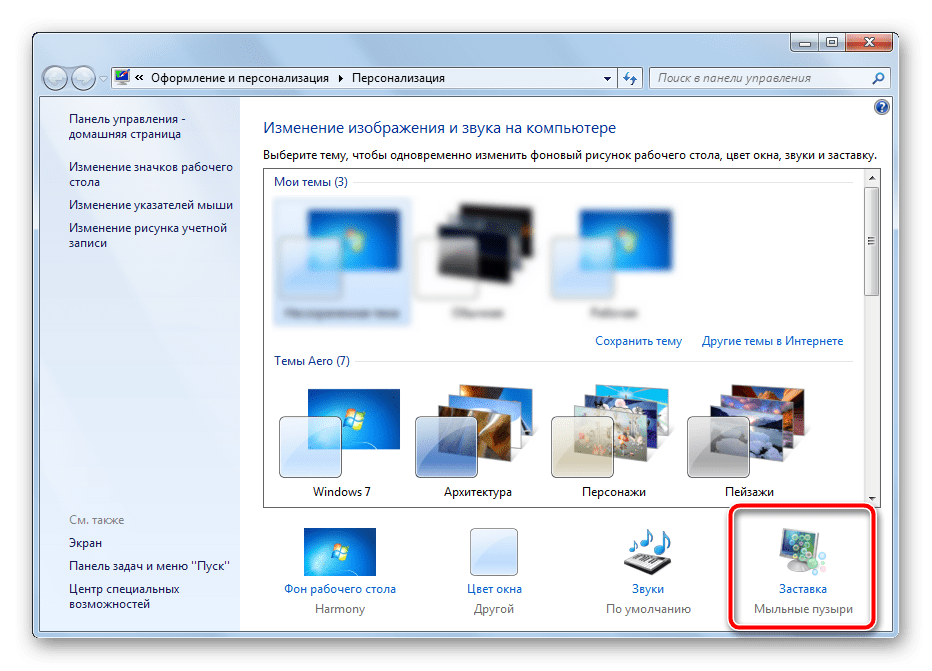
Task: Open recent pages dropdown next to navigation arrows
Action: (103, 78)
